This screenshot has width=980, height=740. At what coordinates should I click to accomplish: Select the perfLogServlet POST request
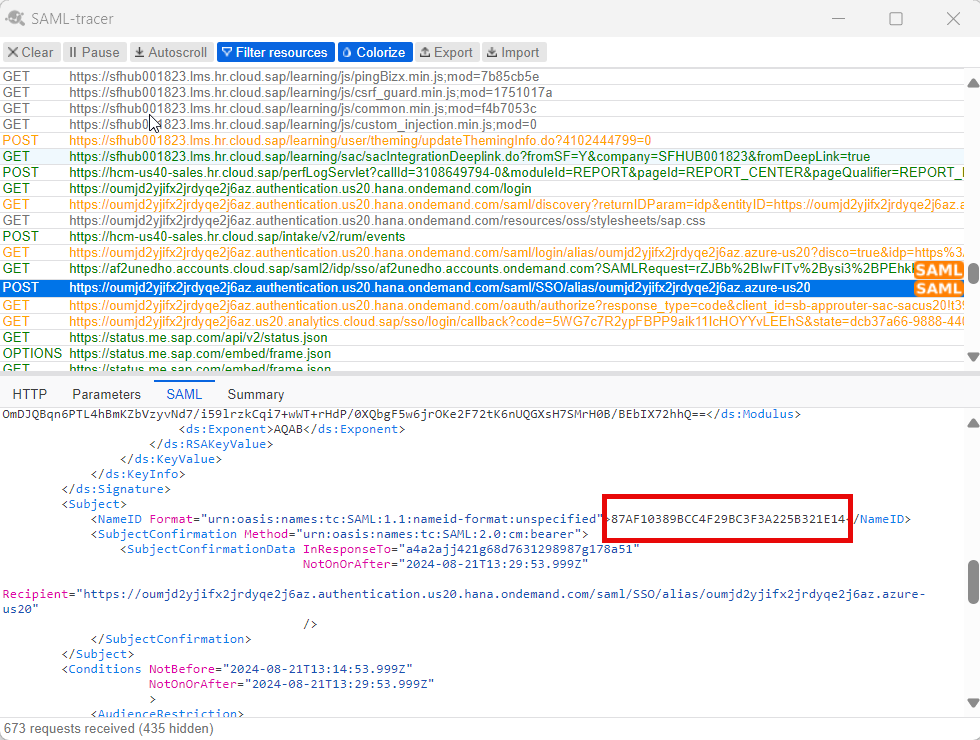pos(481,172)
